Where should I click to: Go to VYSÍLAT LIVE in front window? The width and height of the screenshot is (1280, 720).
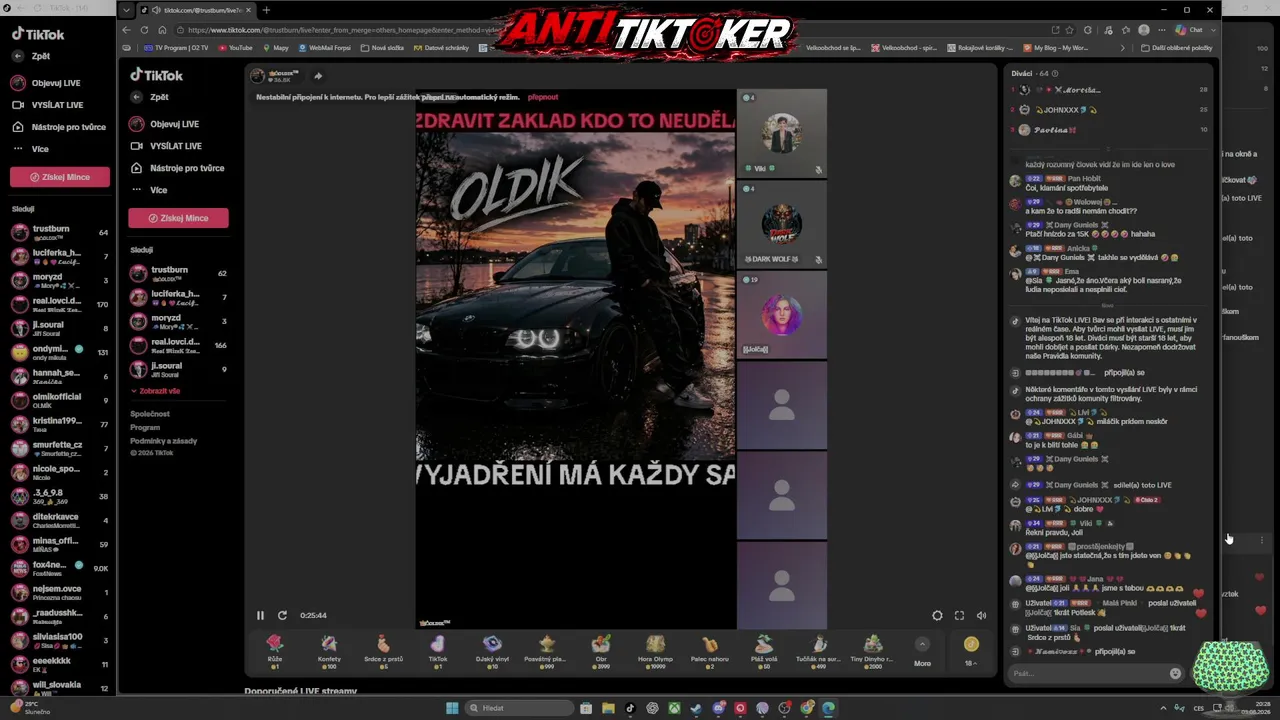tap(166, 146)
